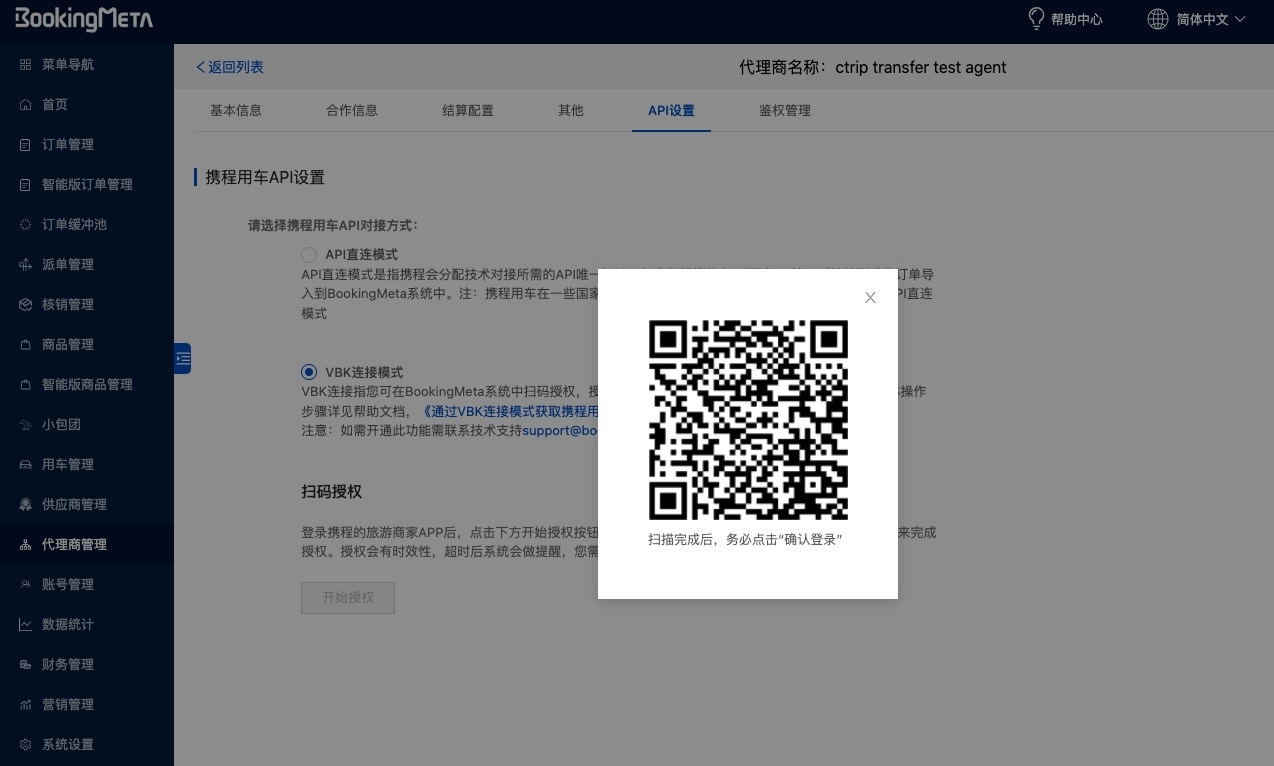This screenshot has height=766, width=1274.
Task: Click the QR code image
Action: (x=748, y=420)
